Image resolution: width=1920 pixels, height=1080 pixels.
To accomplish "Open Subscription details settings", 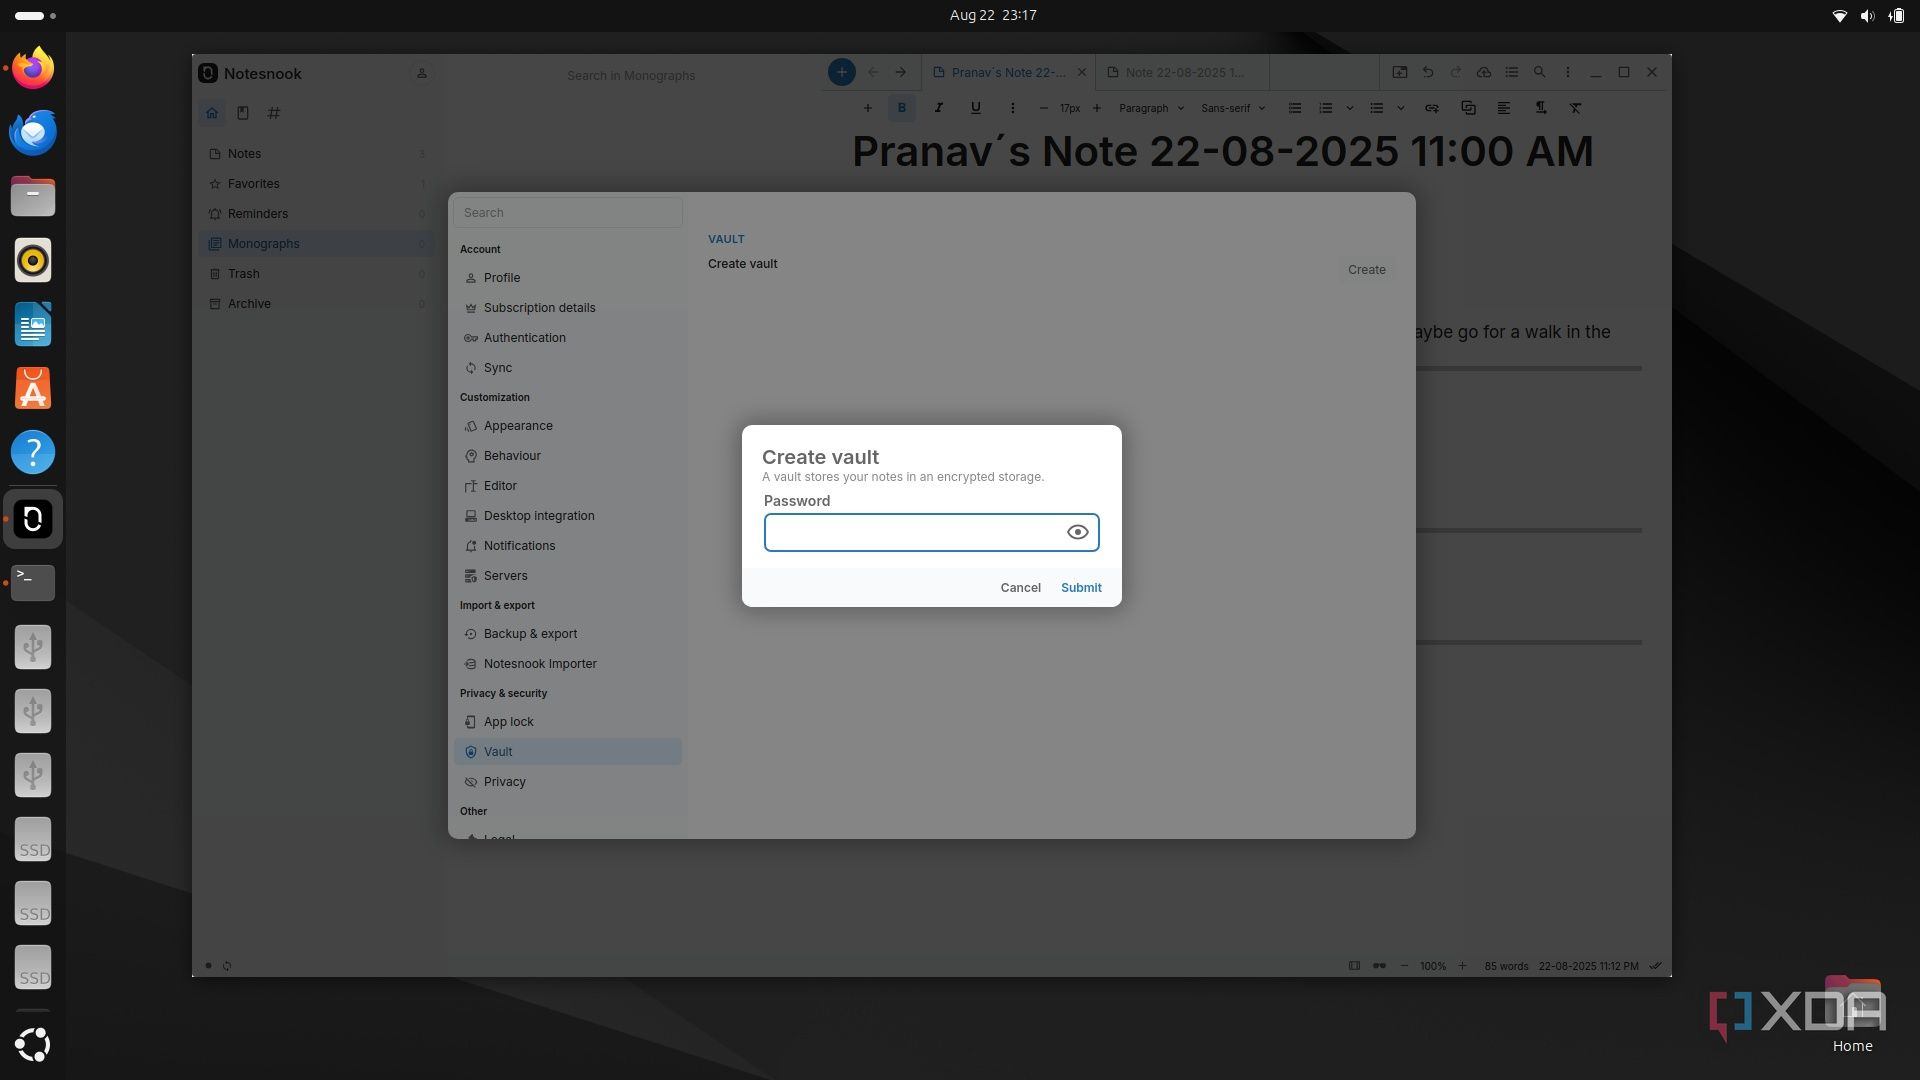I will click(567, 308).
